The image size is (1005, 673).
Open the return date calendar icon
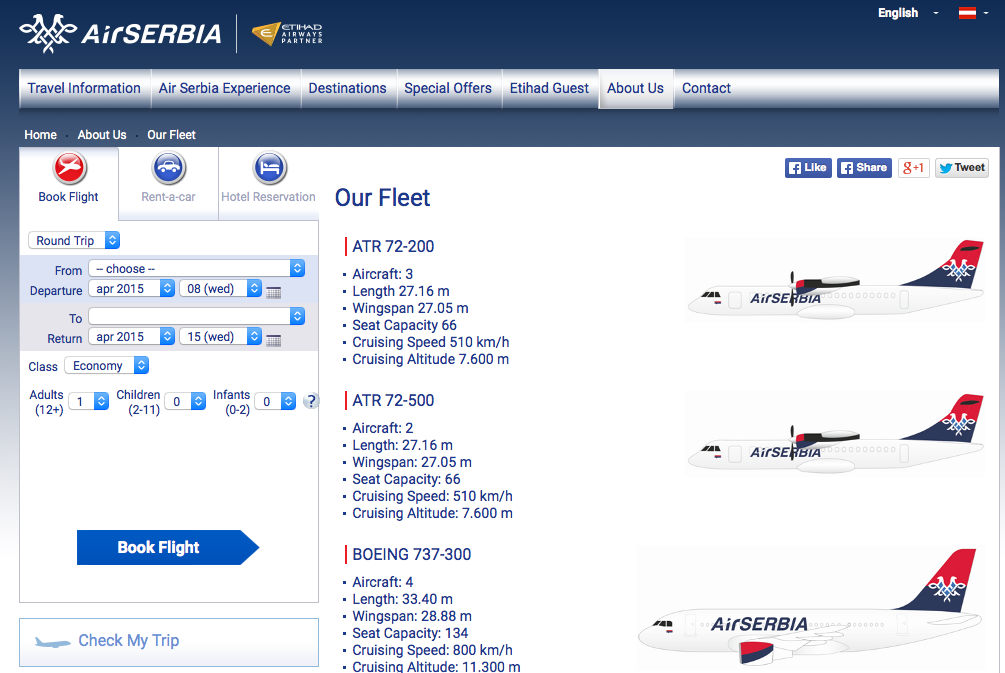tap(274, 340)
